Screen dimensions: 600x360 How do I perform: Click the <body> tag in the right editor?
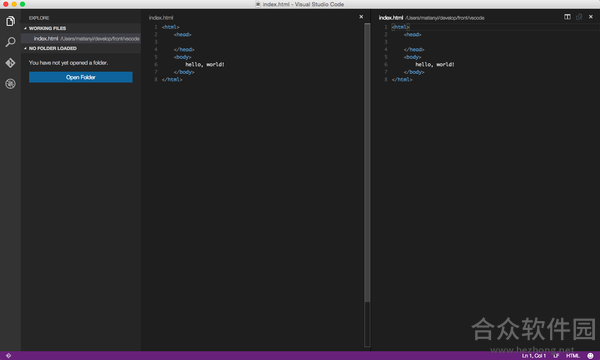[412, 57]
